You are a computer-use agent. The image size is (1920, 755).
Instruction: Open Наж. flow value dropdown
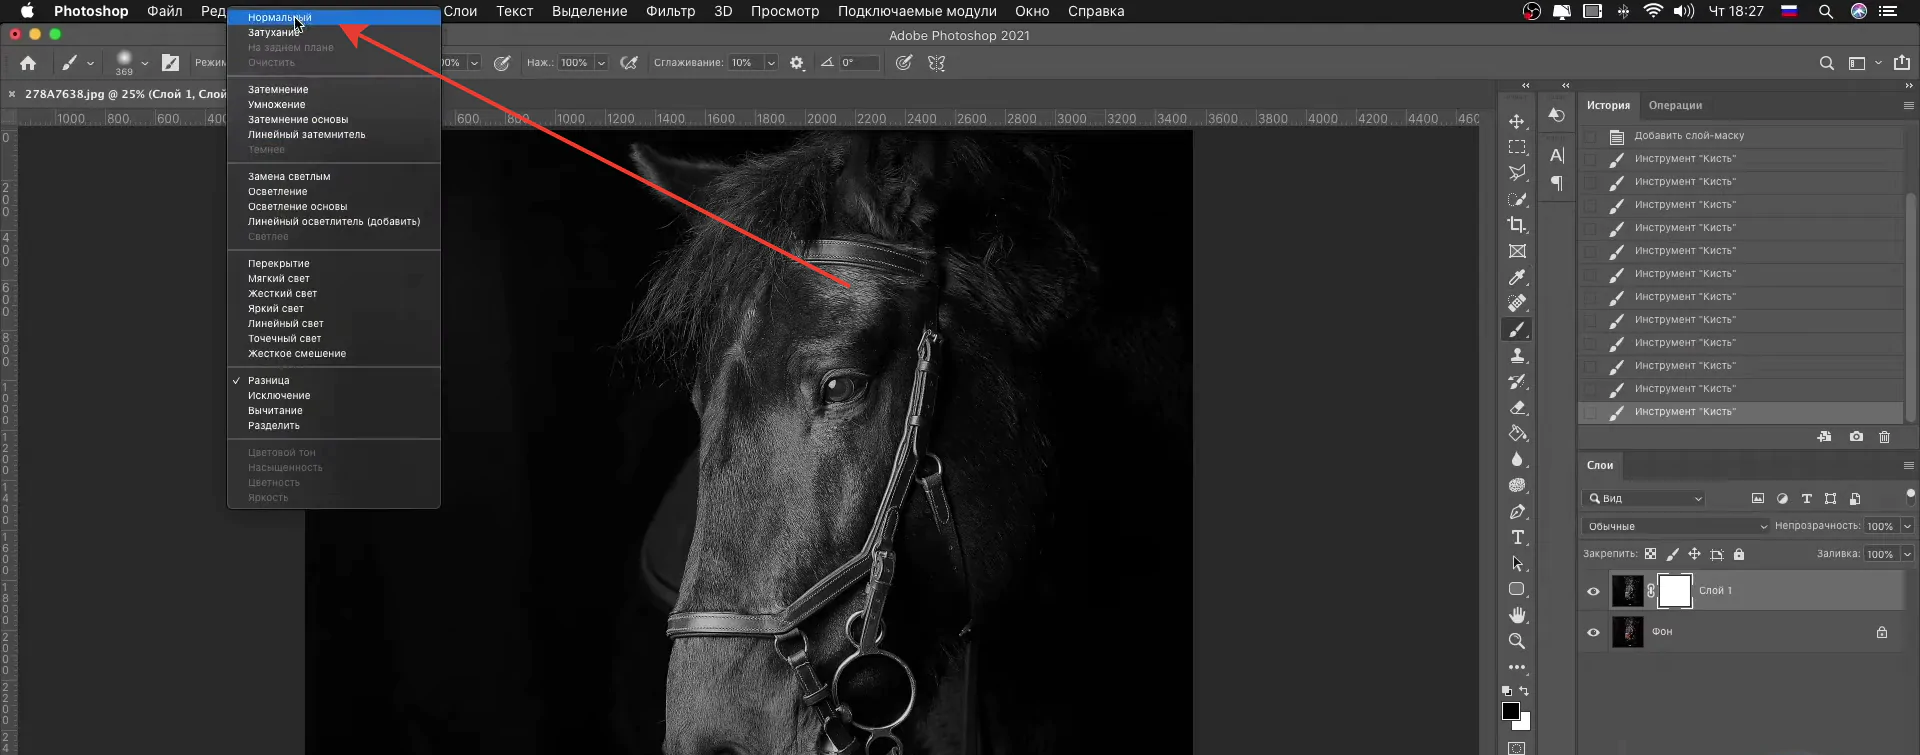[601, 63]
